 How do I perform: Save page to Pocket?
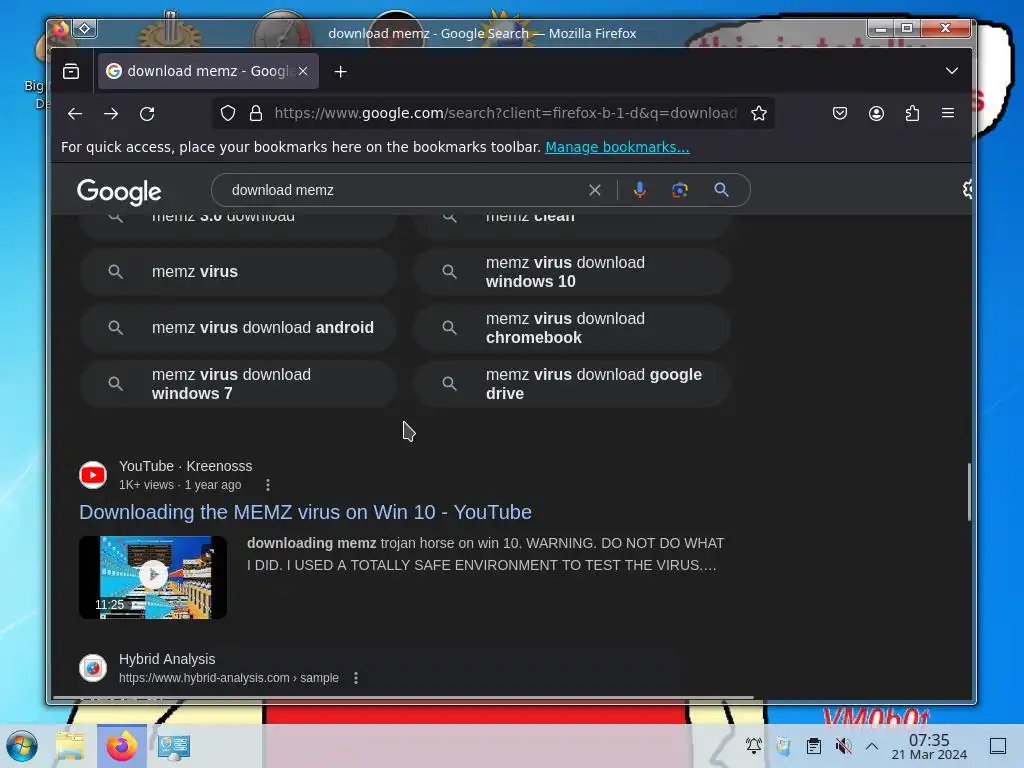[x=840, y=114]
